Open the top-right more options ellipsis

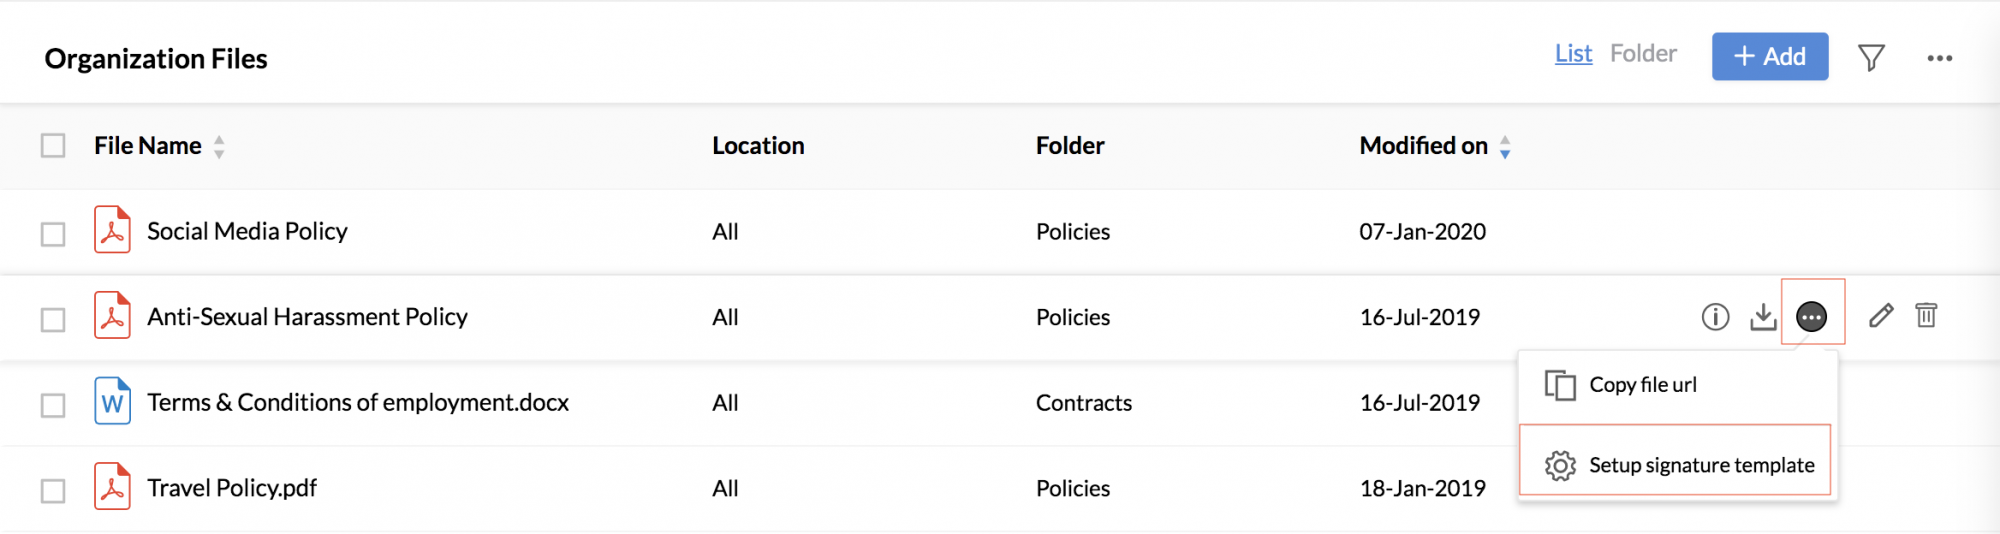pyautogui.click(x=1940, y=58)
